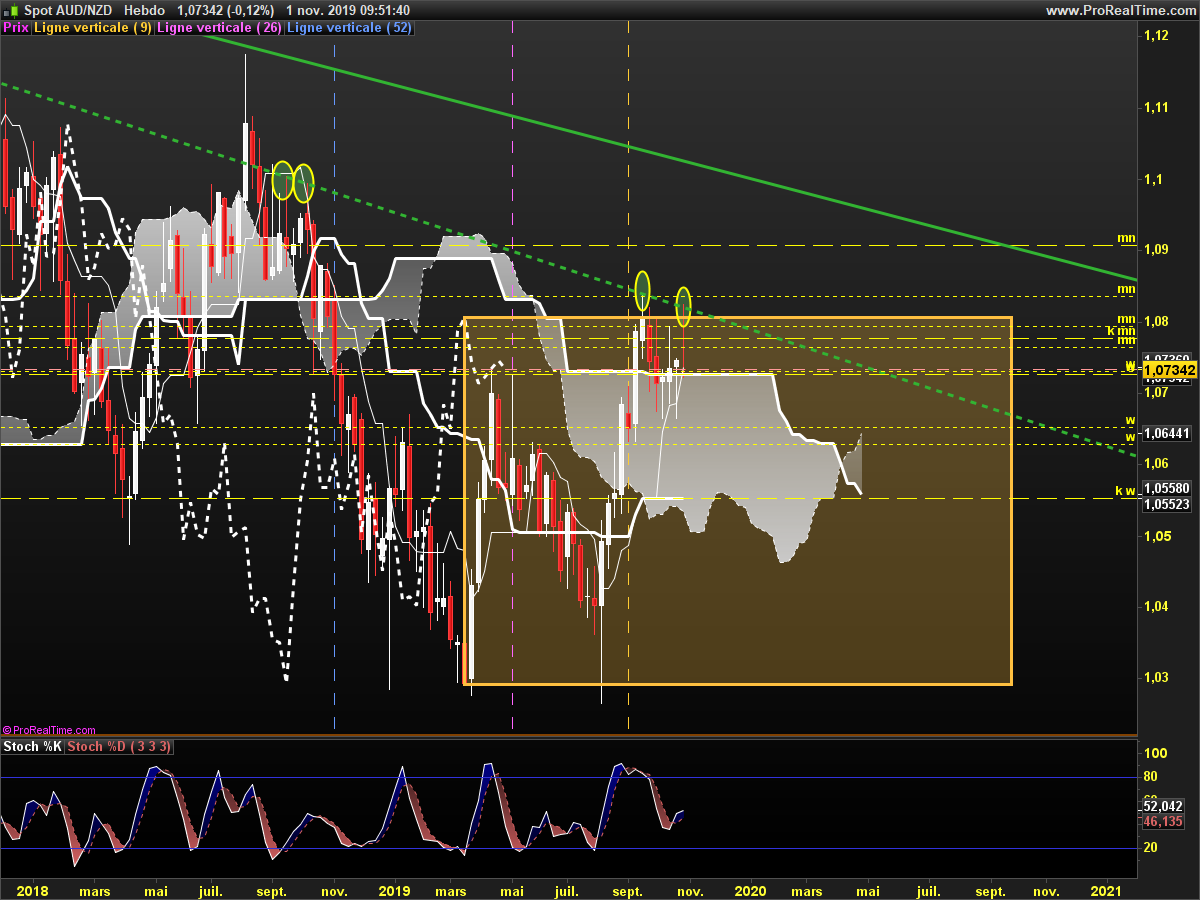Click the 2020 label on time axis
1200x900 pixels.
click(x=750, y=890)
